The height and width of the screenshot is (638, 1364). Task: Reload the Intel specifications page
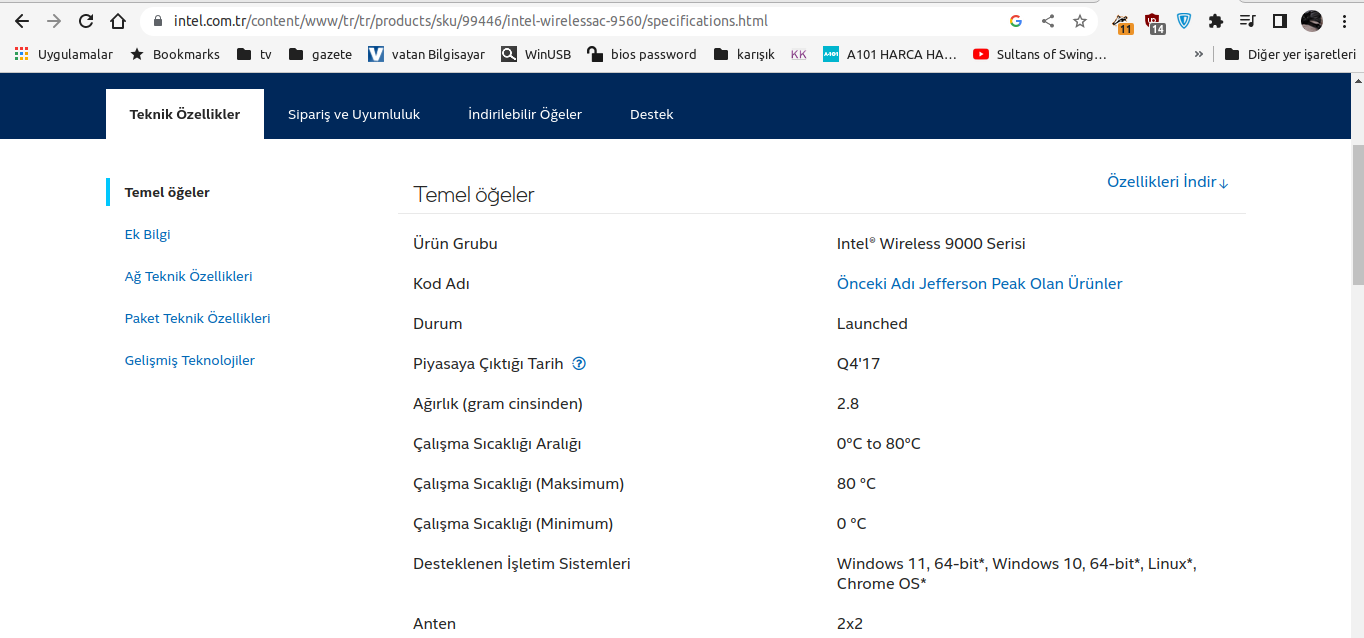pos(86,21)
